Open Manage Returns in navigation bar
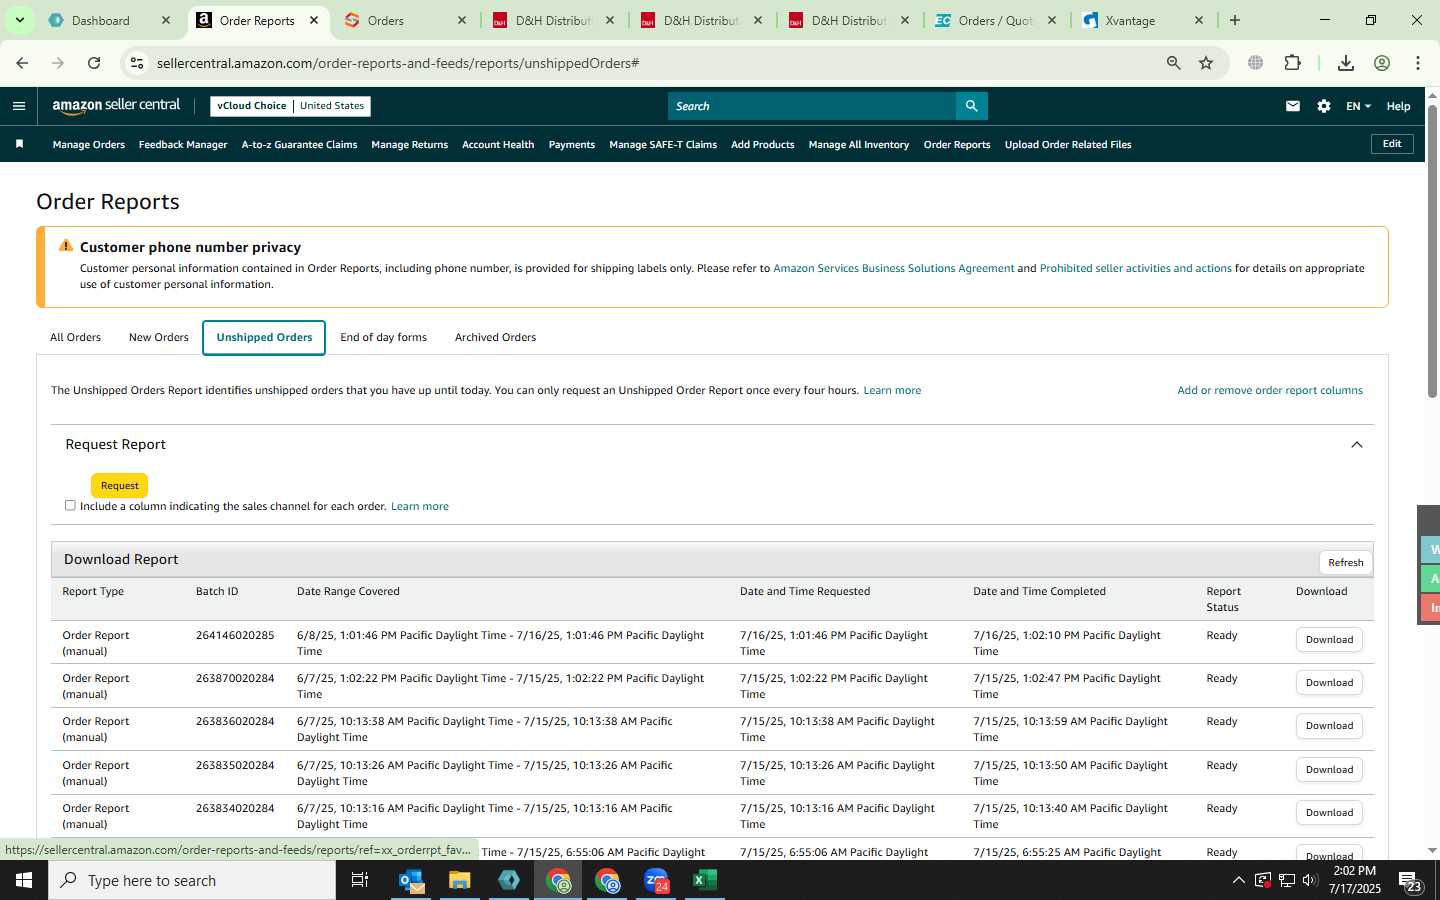Image resolution: width=1440 pixels, height=900 pixels. click(410, 145)
